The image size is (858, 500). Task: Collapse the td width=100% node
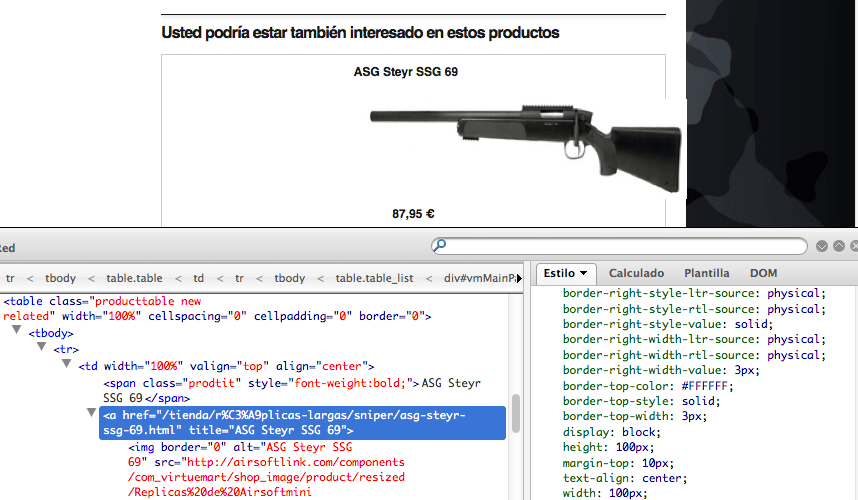pos(67,363)
